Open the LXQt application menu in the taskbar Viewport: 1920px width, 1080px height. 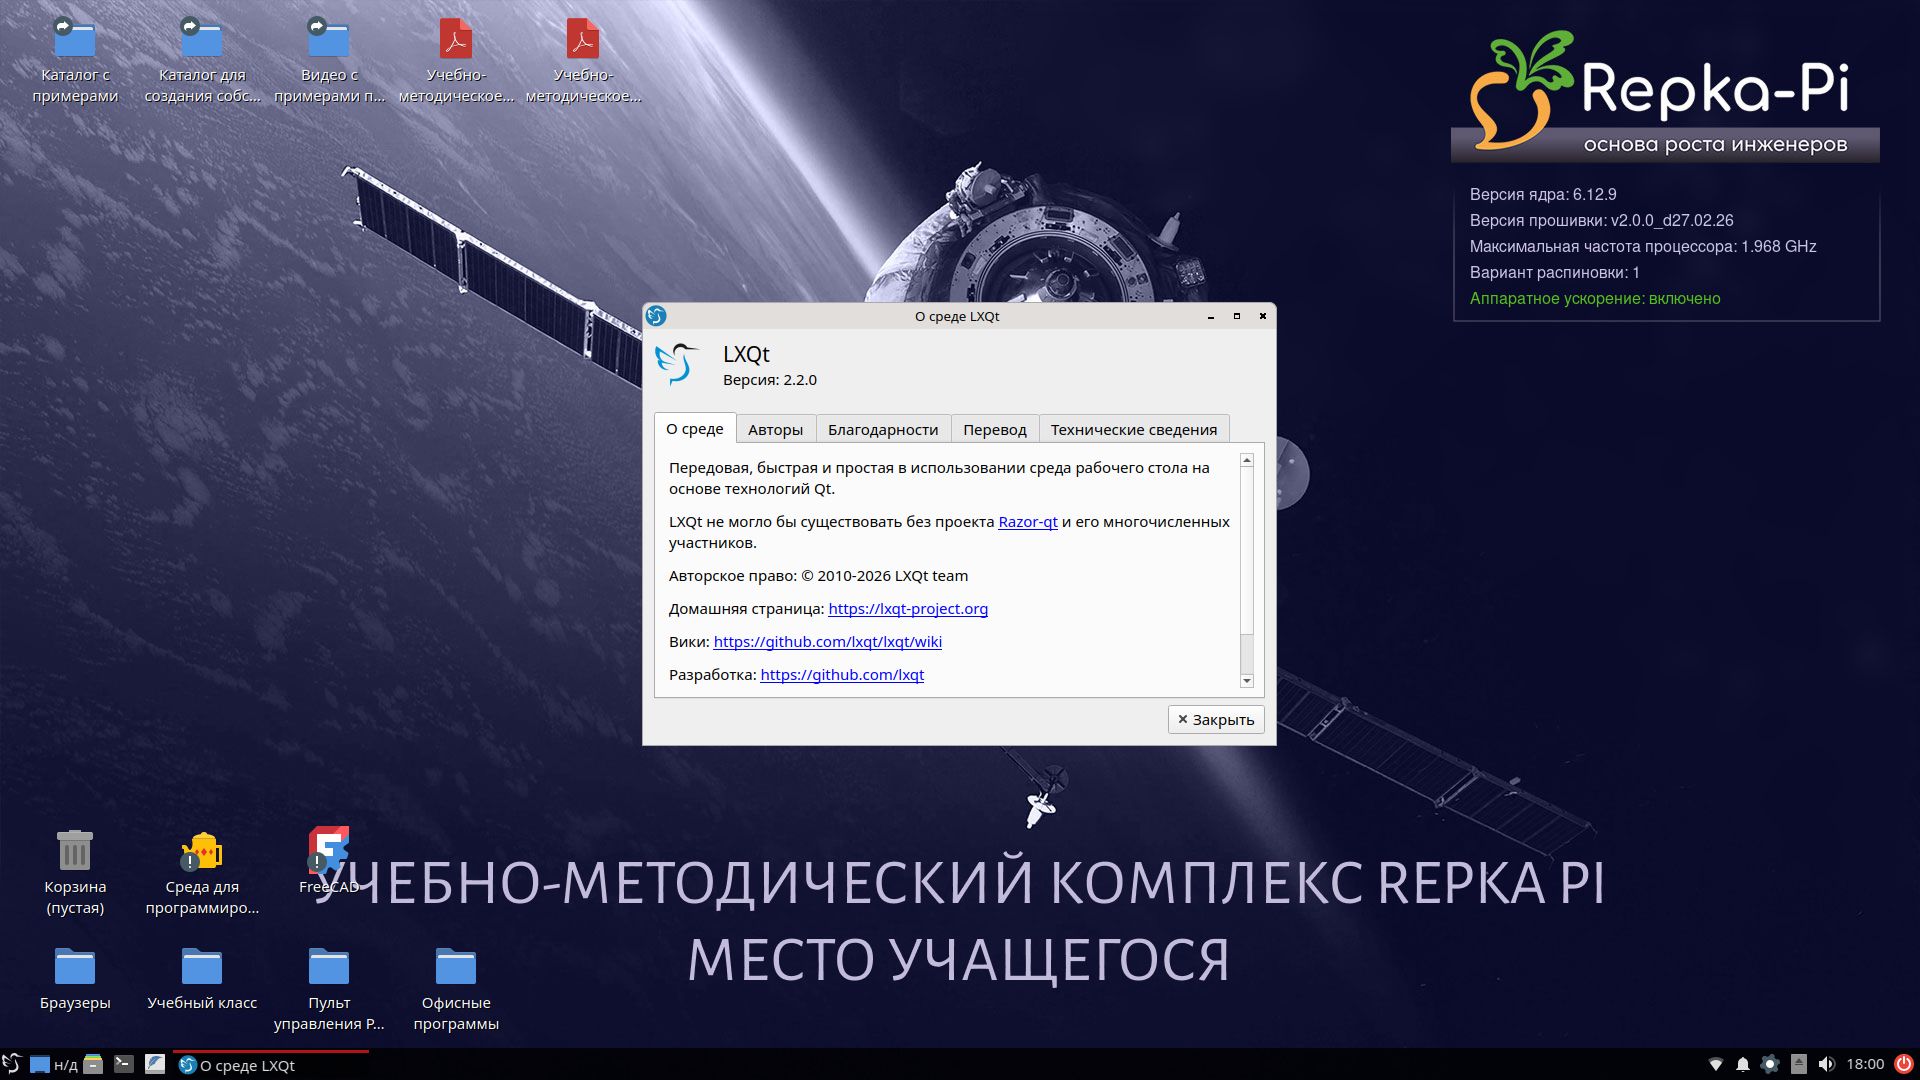pos(13,1065)
